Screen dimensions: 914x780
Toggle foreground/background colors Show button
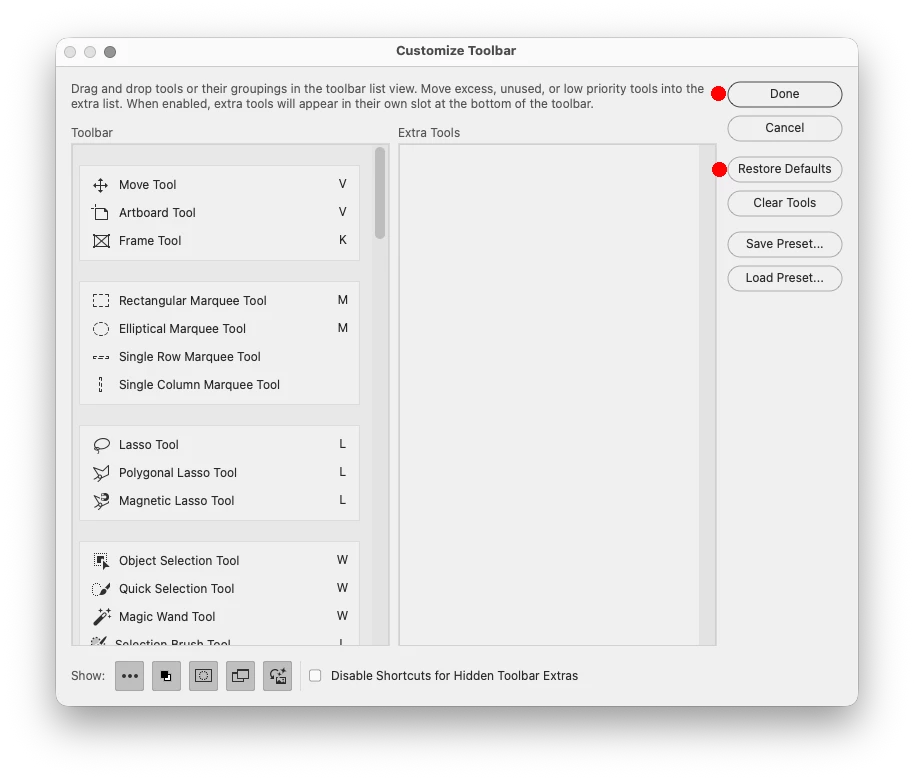[166, 676]
